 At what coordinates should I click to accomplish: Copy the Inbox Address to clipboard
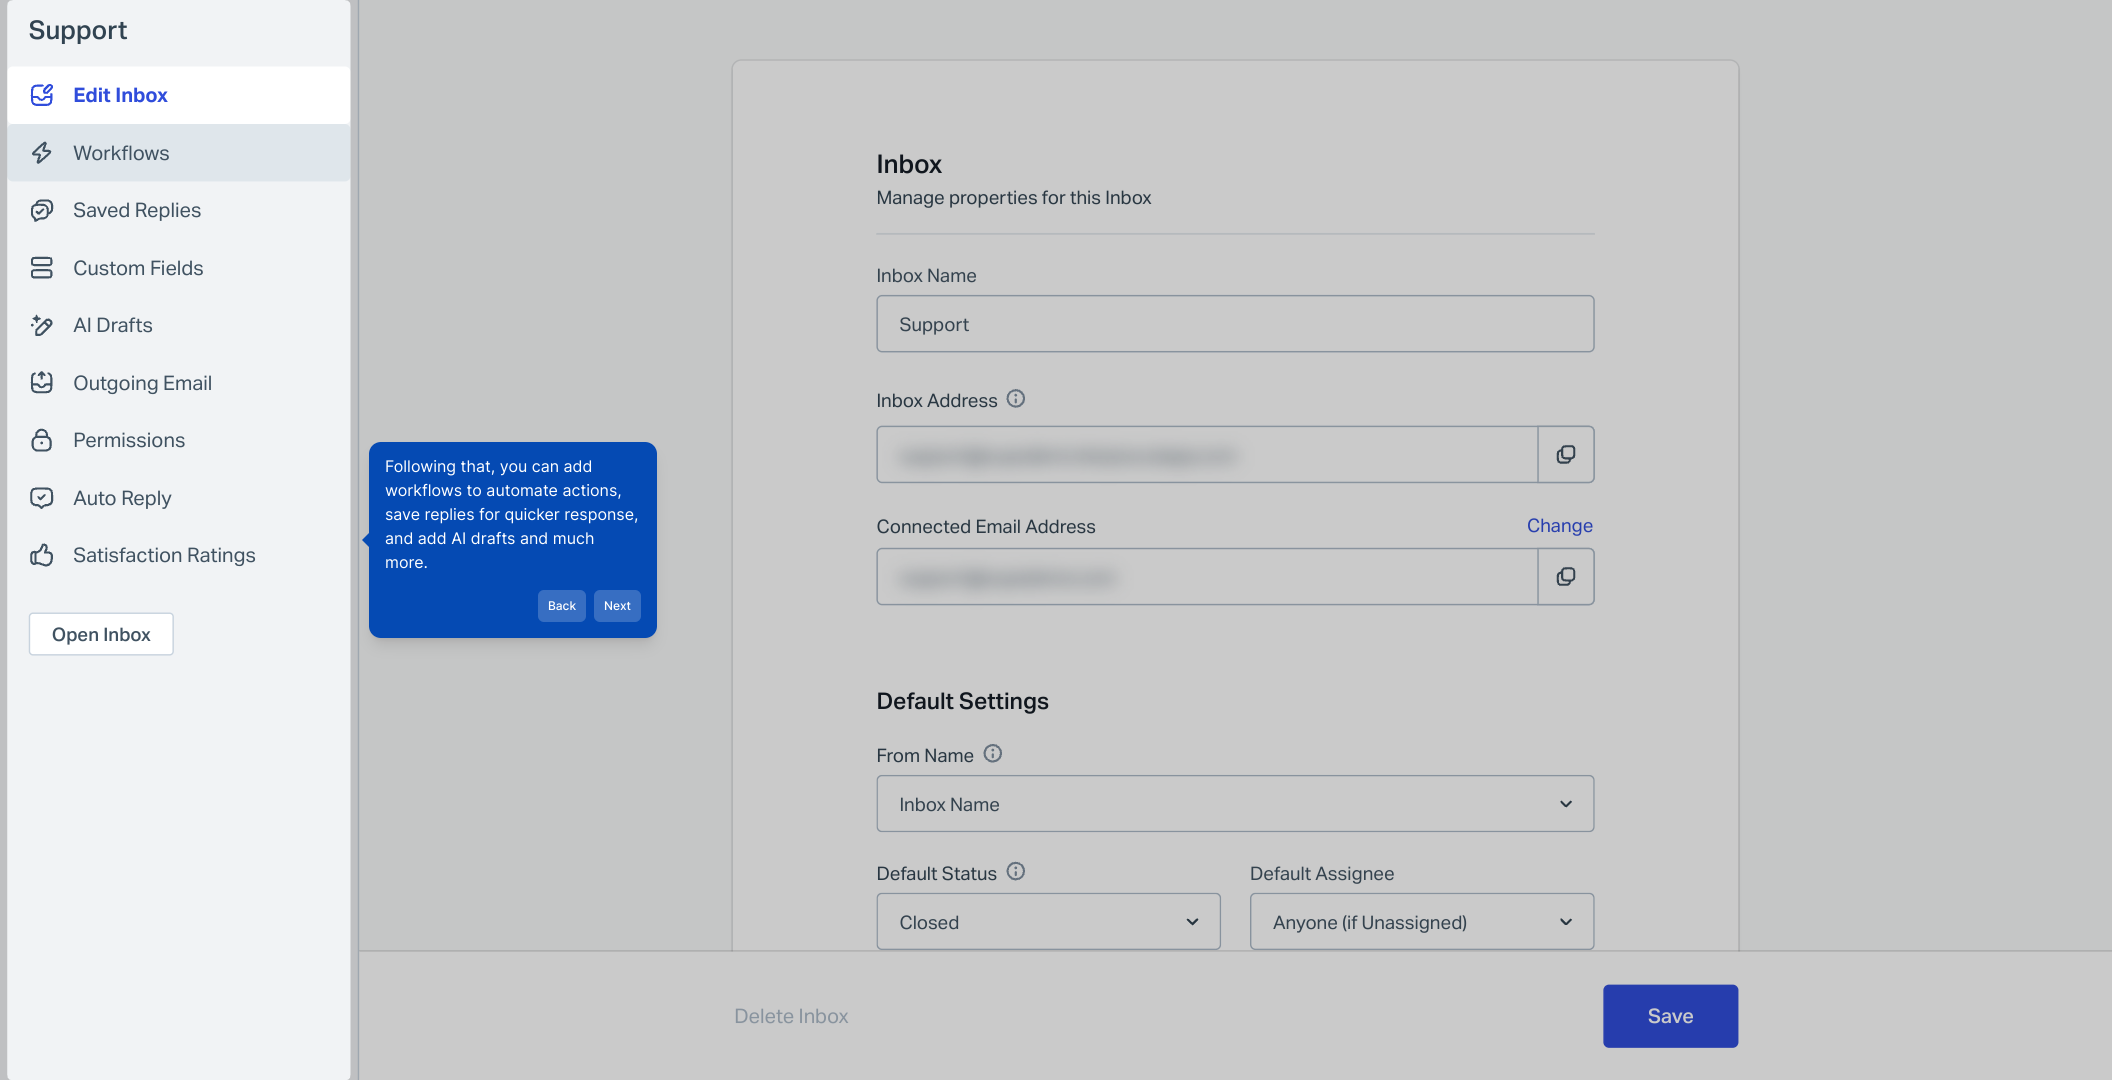(x=1566, y=455)
